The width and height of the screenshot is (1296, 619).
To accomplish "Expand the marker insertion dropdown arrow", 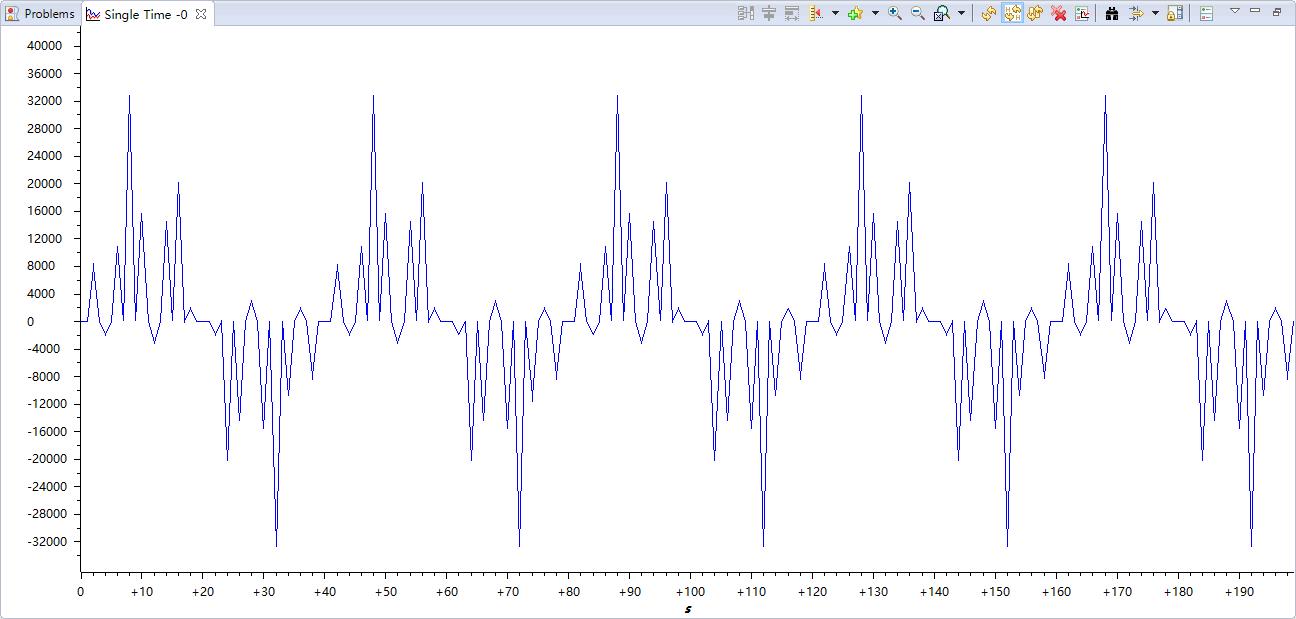I will click(874, 13).
